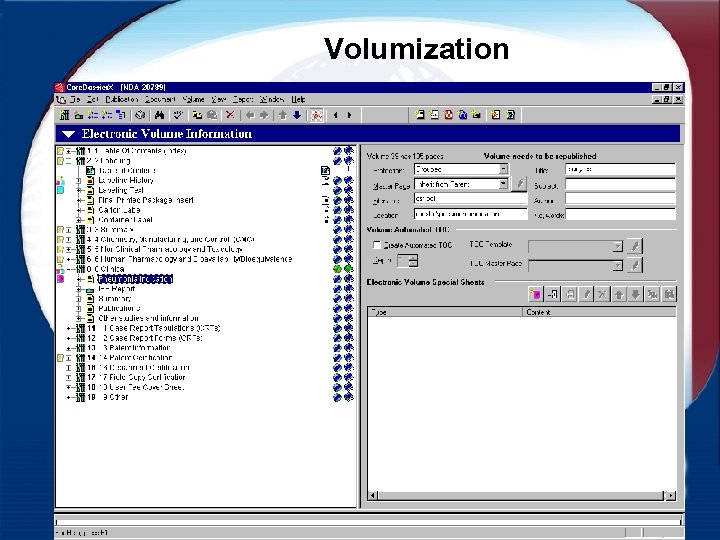Open the Volume menu
This screenshot has width=720, height=540.
pos(193,99)
